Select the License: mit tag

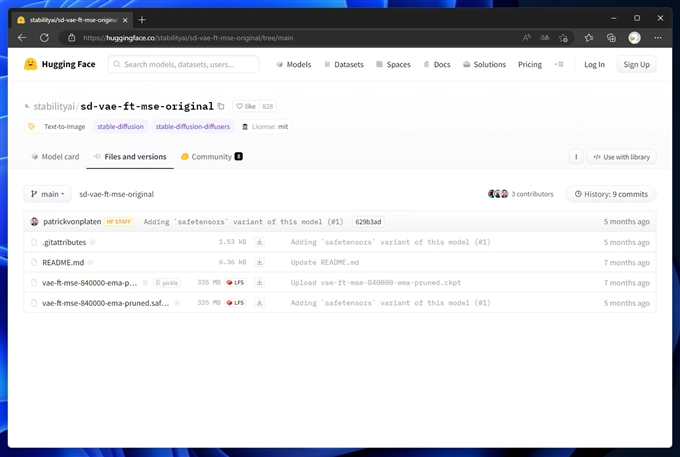[x=265, y=127]
